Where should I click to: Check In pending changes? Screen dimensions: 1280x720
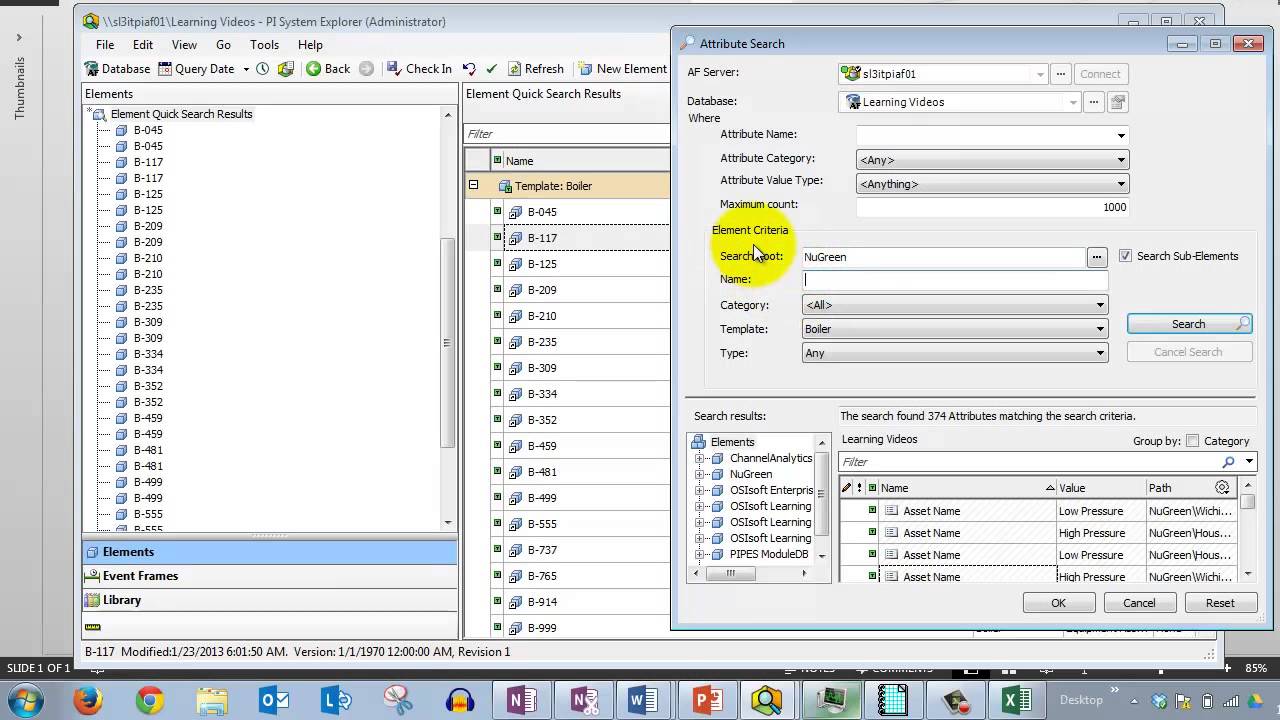(x=418, y=69)
